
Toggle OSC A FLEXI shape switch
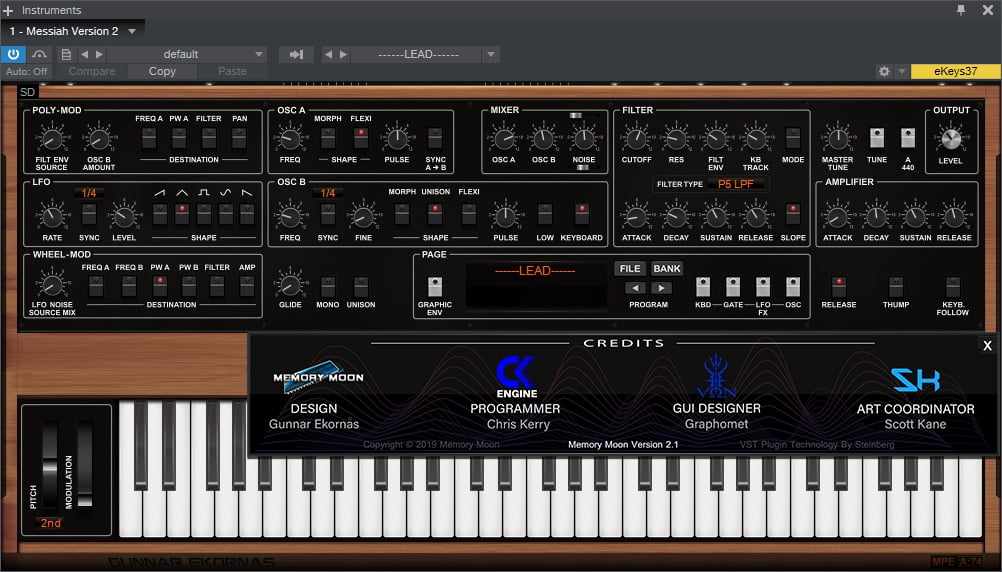pyautogui.click(x=361, y=137)
